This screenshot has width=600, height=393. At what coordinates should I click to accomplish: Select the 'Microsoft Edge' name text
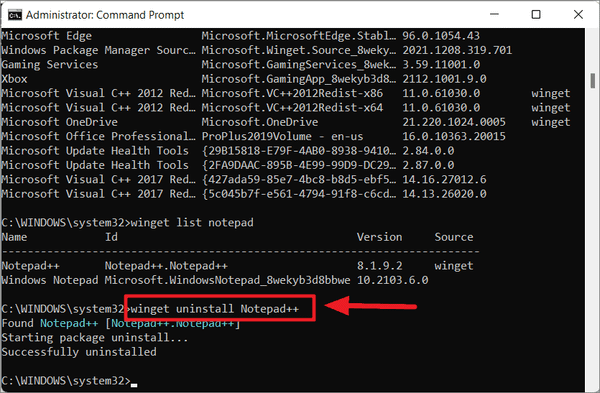pyautogui.click(x=46, y=36)
